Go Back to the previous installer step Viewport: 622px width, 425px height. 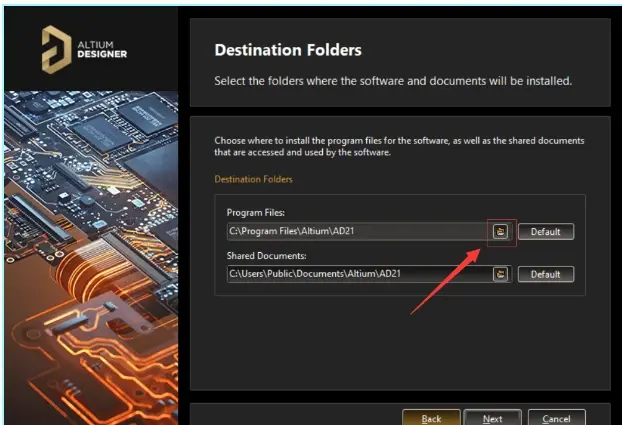click(x=431, y=418)
